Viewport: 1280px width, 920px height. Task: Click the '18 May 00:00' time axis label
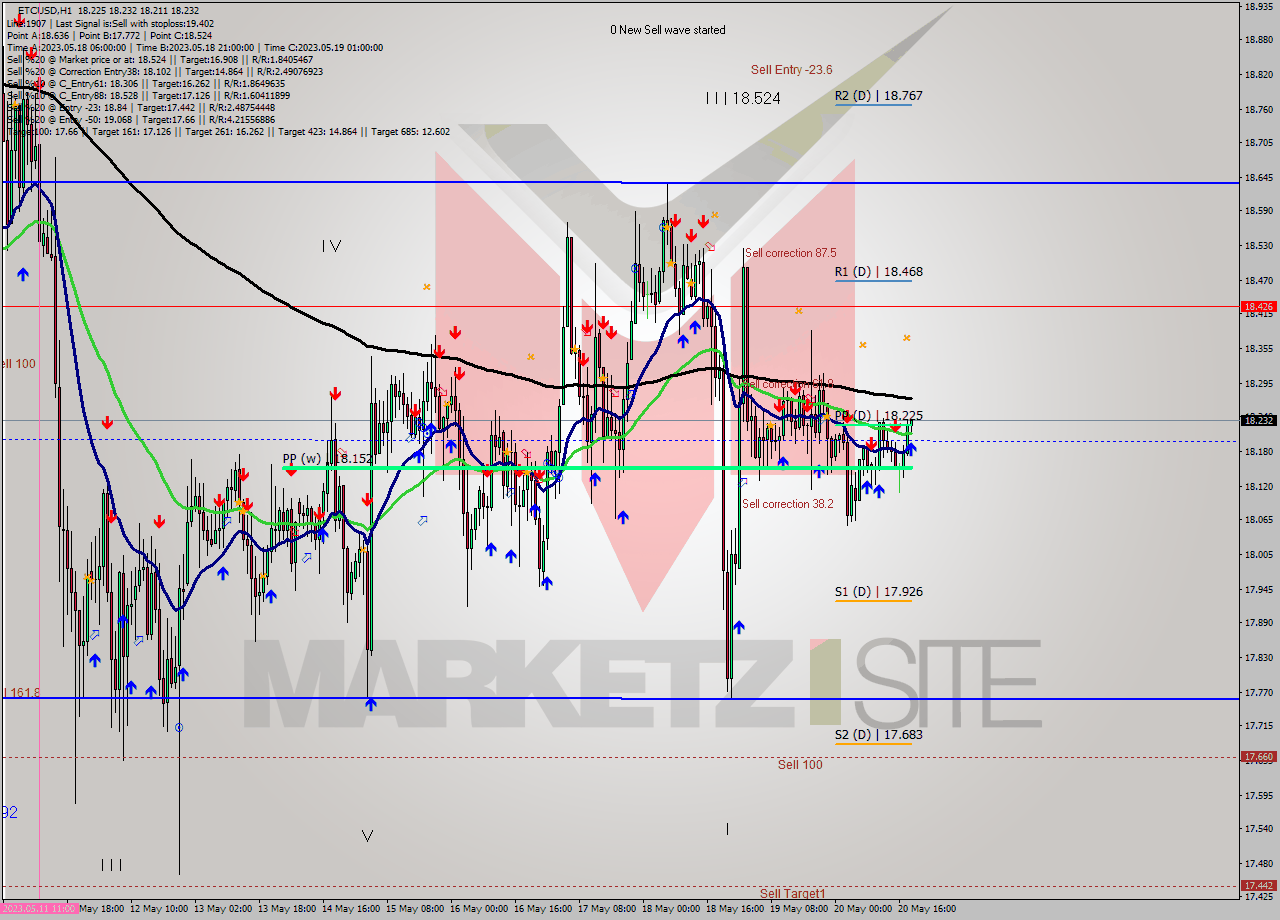pyautogui.click(x=671, y=909)
